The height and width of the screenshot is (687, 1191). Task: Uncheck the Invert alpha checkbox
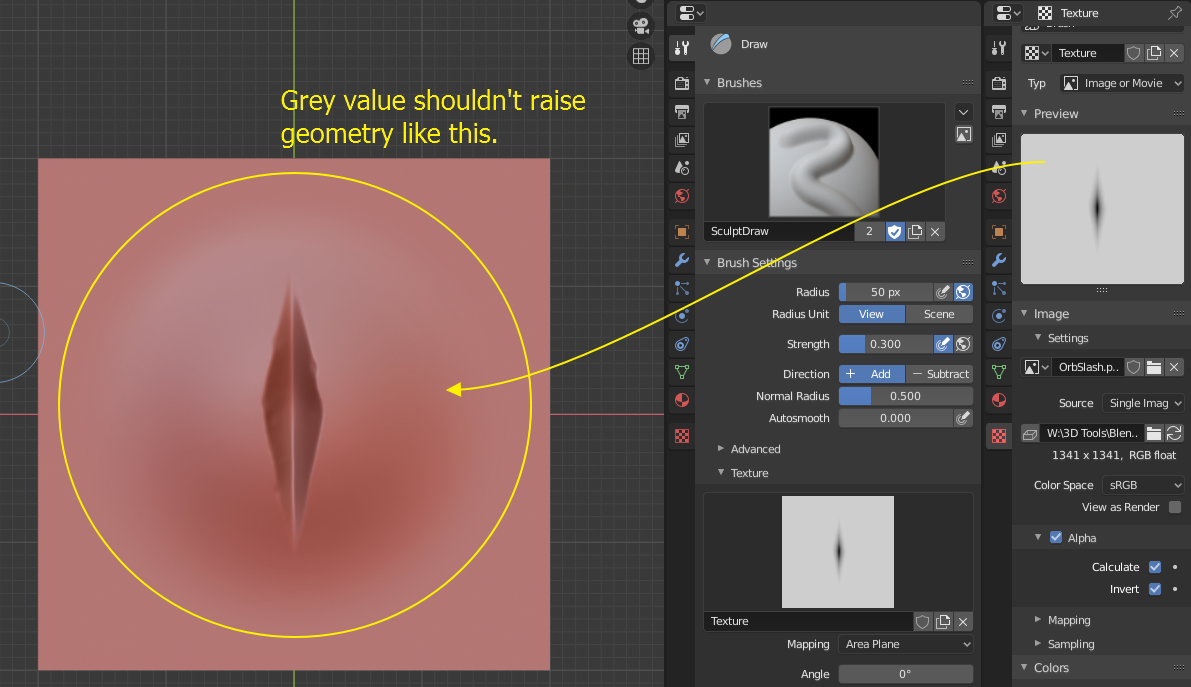click(1155, 589)
